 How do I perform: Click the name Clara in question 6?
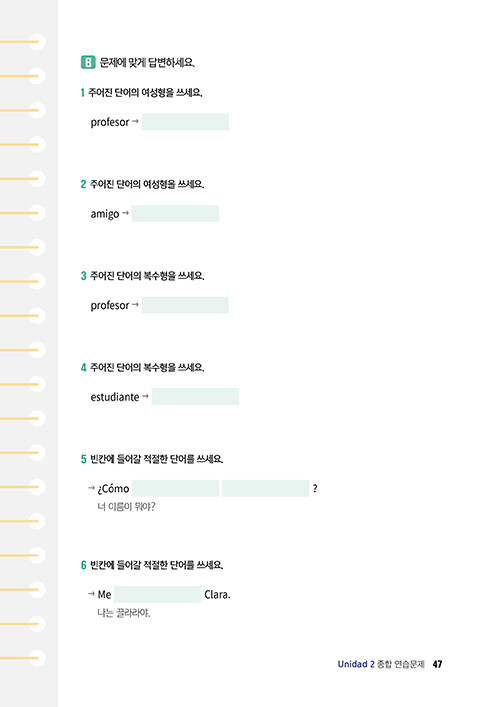tap(217, 595)
